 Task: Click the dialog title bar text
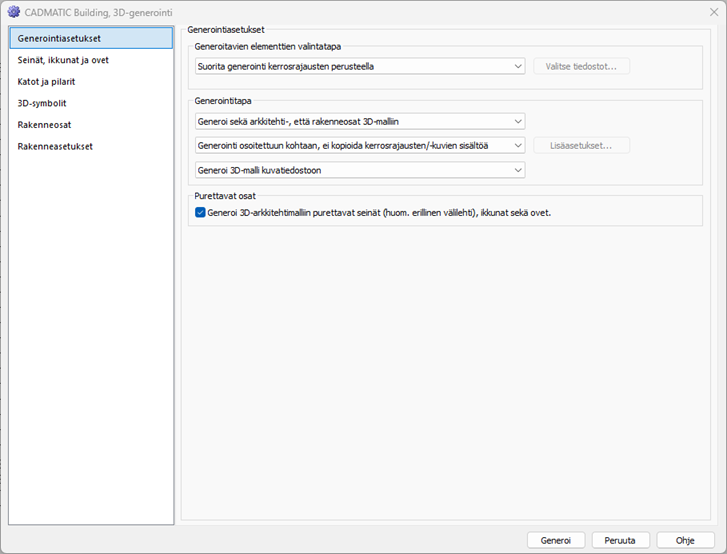pos(97,12)
